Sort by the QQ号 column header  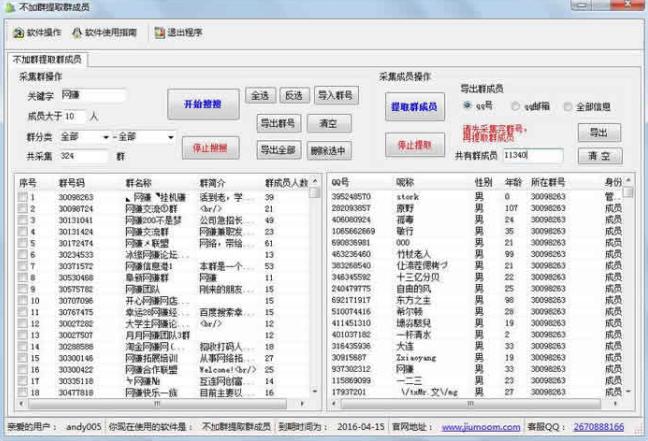point(341,182)
